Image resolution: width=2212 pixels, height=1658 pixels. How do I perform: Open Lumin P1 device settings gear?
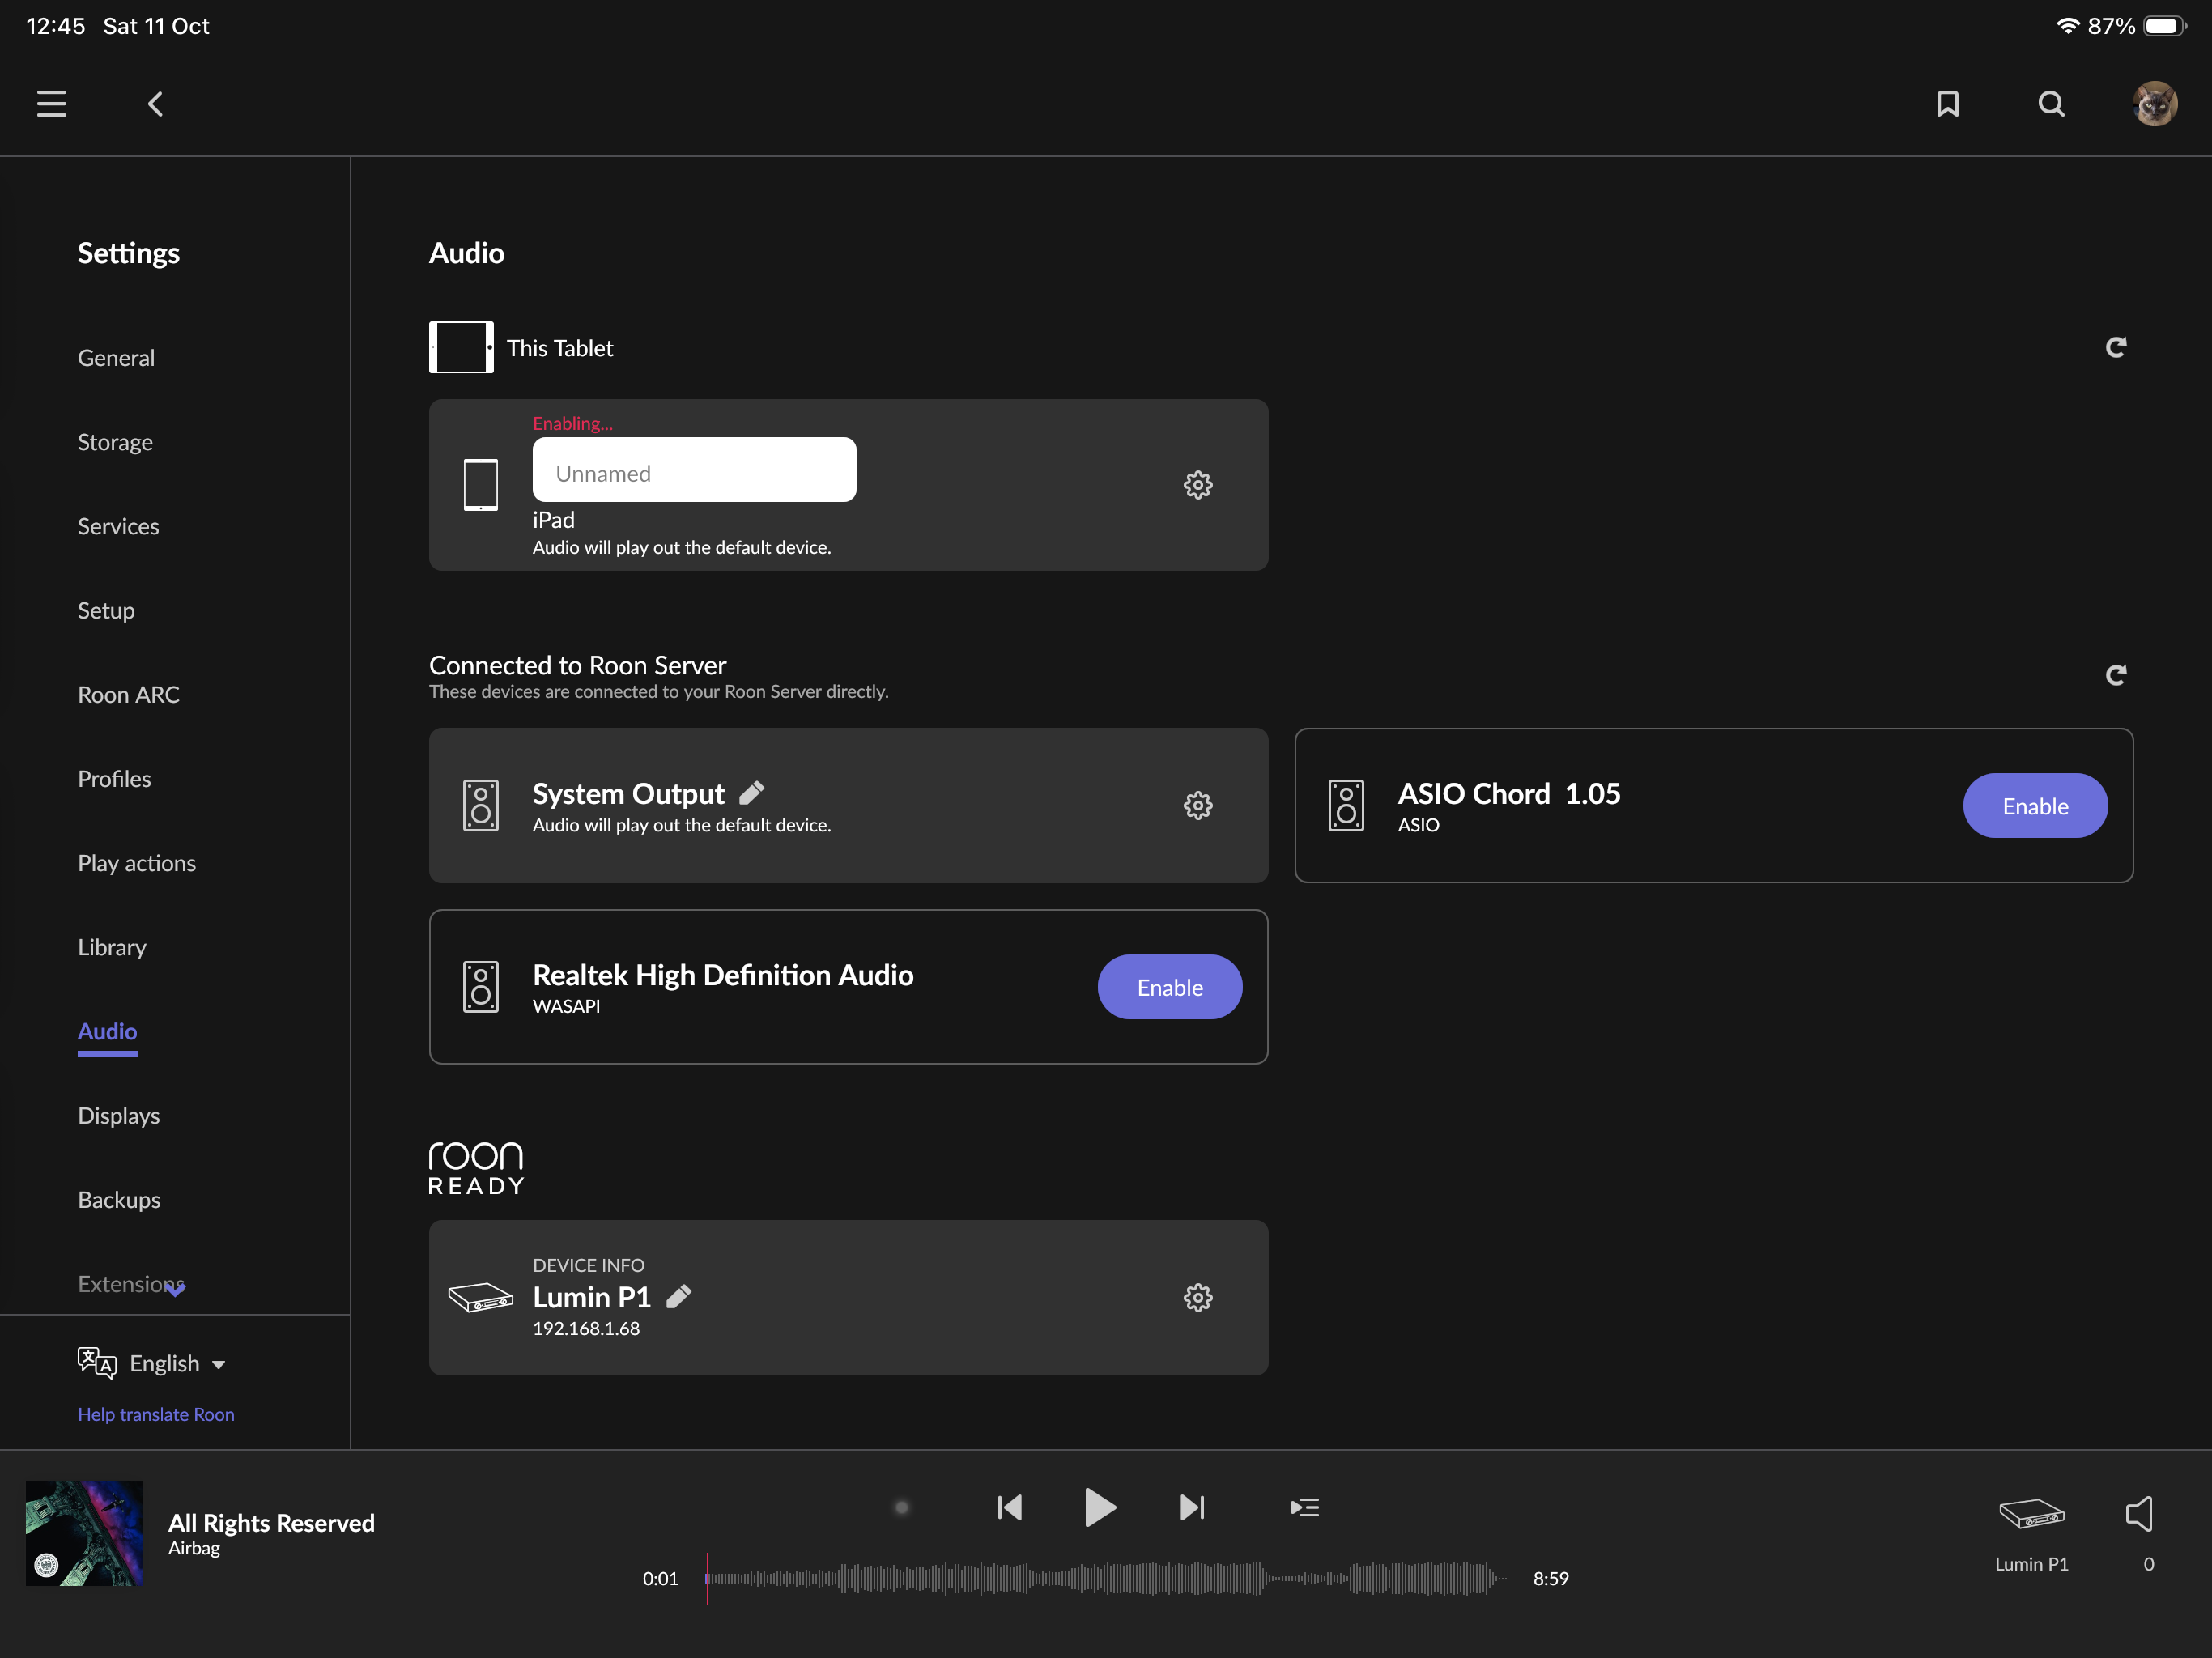(x=1197, y=1298)
